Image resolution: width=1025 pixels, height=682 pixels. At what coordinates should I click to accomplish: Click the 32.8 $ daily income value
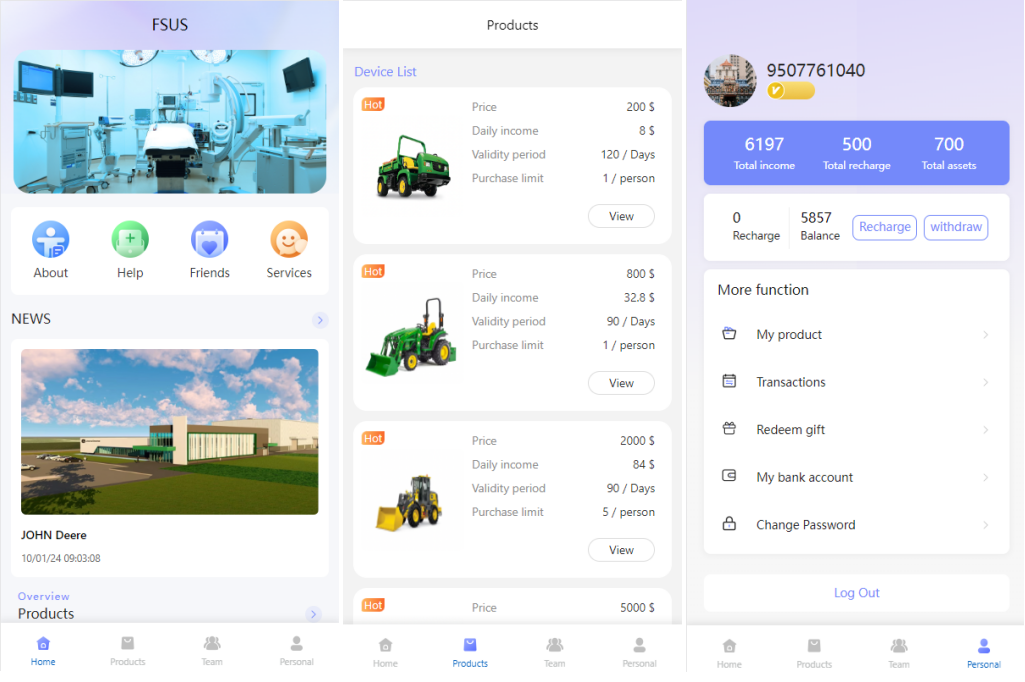click(x=639, y=298)
